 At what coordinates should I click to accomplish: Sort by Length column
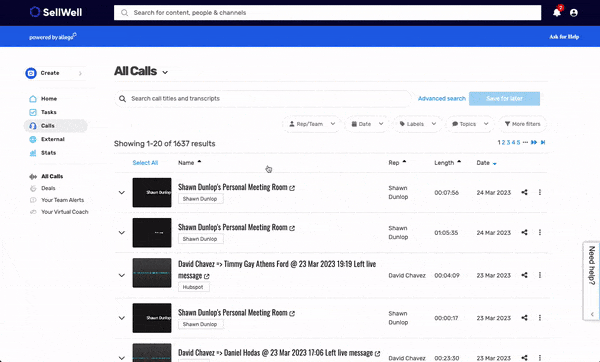click(x=447, y=163)
